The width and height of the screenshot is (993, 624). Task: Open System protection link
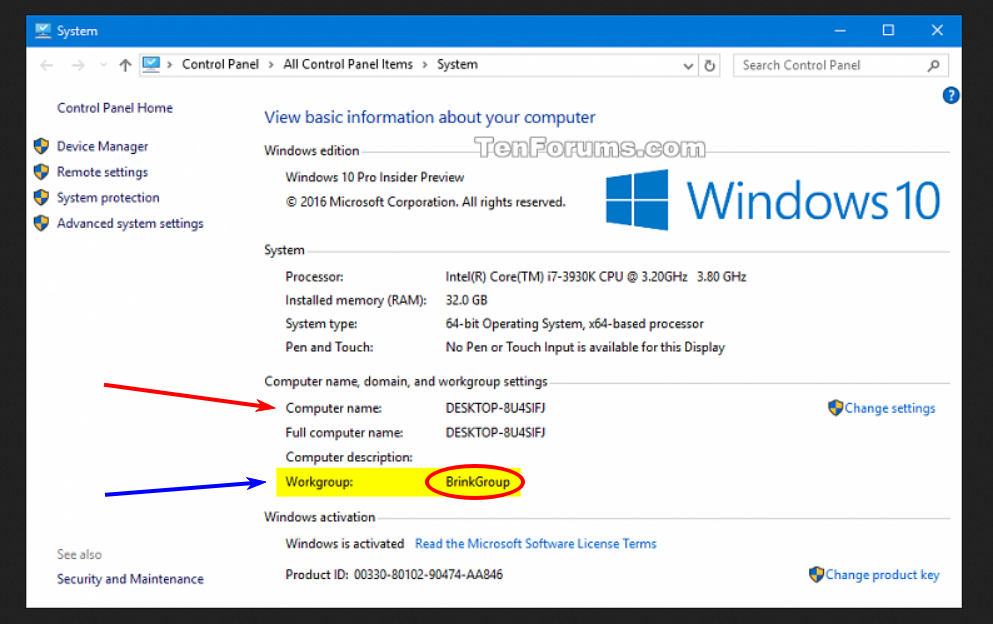(x=108, y=198)
